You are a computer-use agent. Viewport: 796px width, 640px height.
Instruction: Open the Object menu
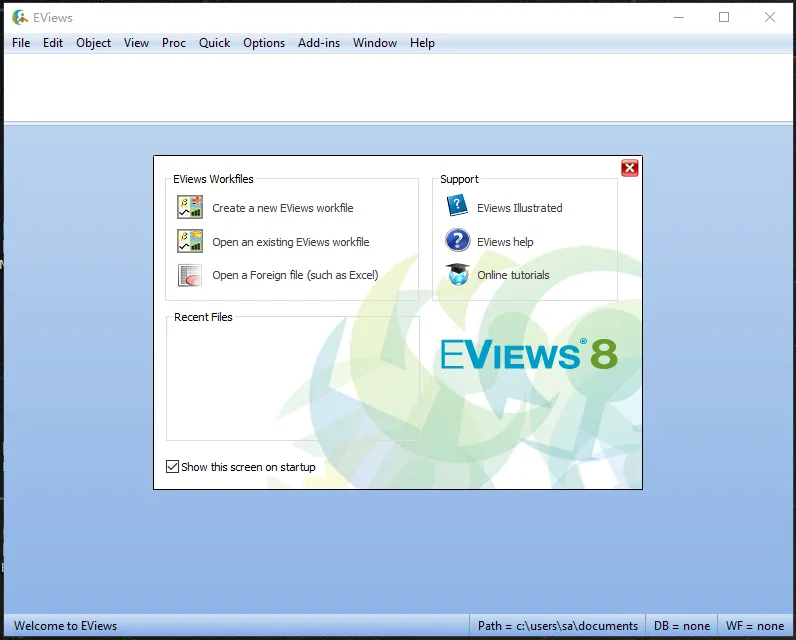pos(93,43)
